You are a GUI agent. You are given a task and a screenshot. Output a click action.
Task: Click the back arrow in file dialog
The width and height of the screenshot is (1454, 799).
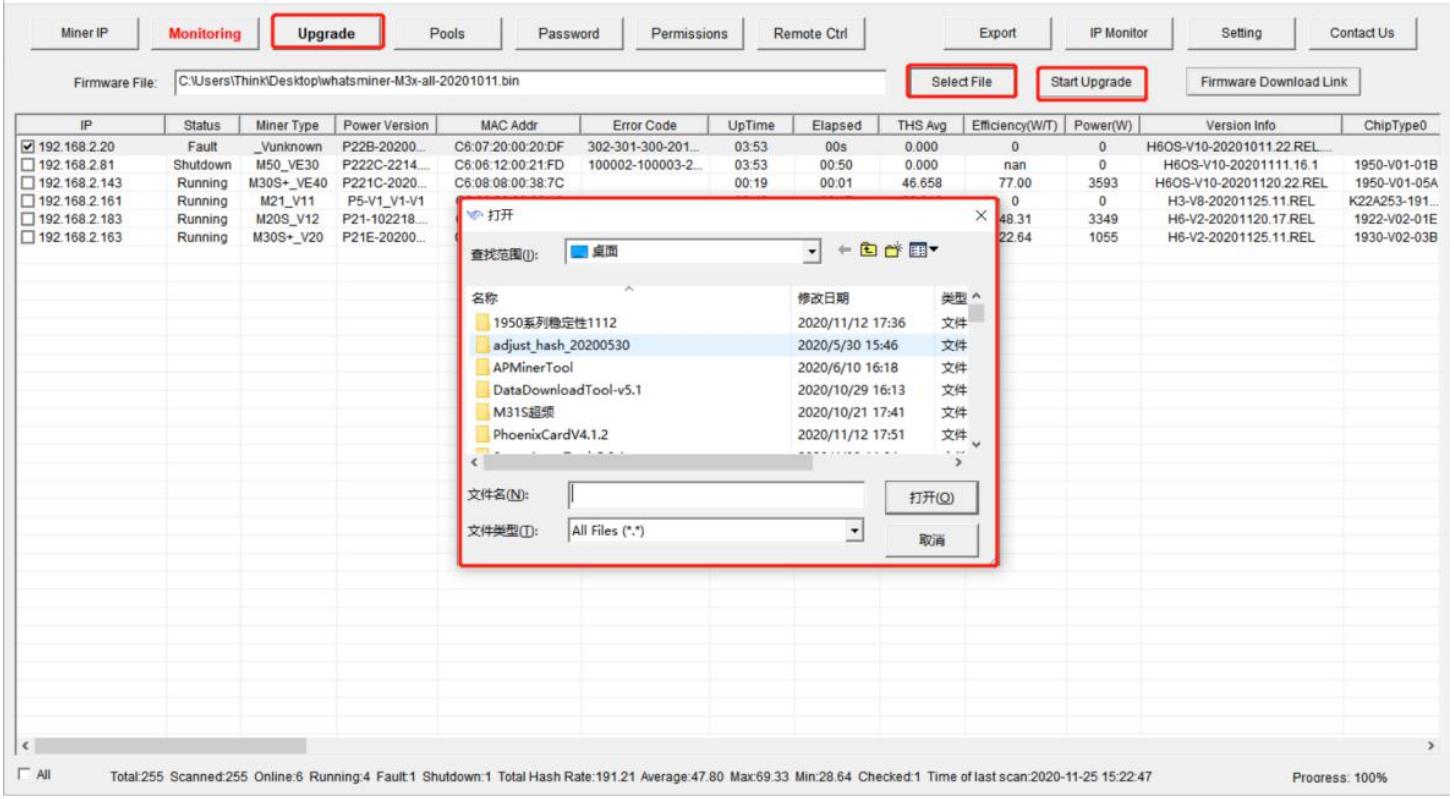[x=844, y=250]
